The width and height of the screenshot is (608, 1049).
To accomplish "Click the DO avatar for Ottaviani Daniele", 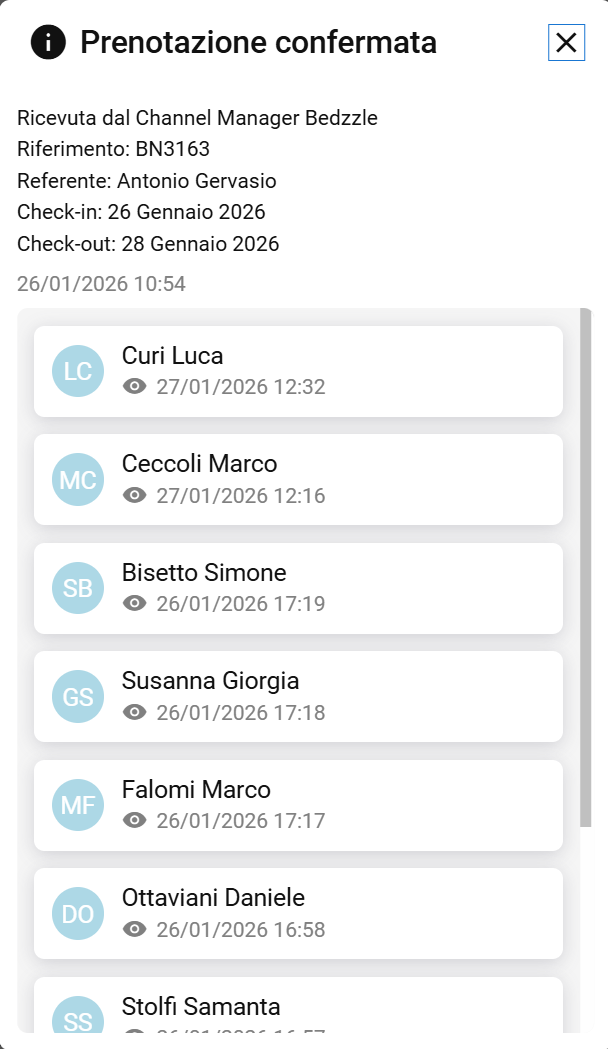I will tap(78, 913).
